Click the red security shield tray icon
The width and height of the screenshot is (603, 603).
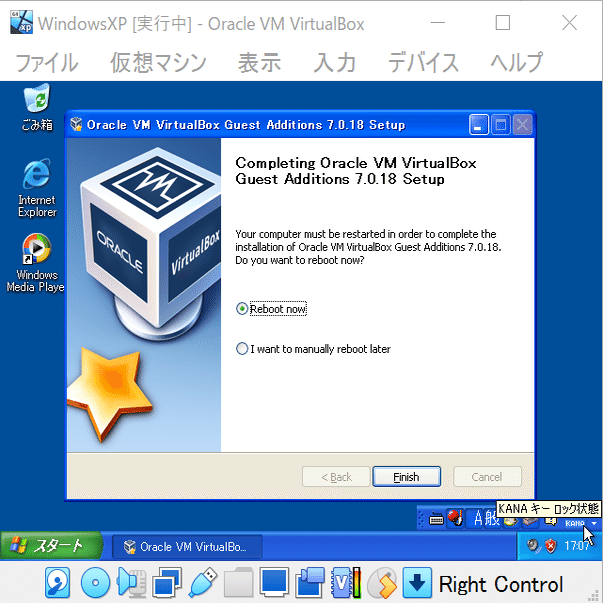551,546
